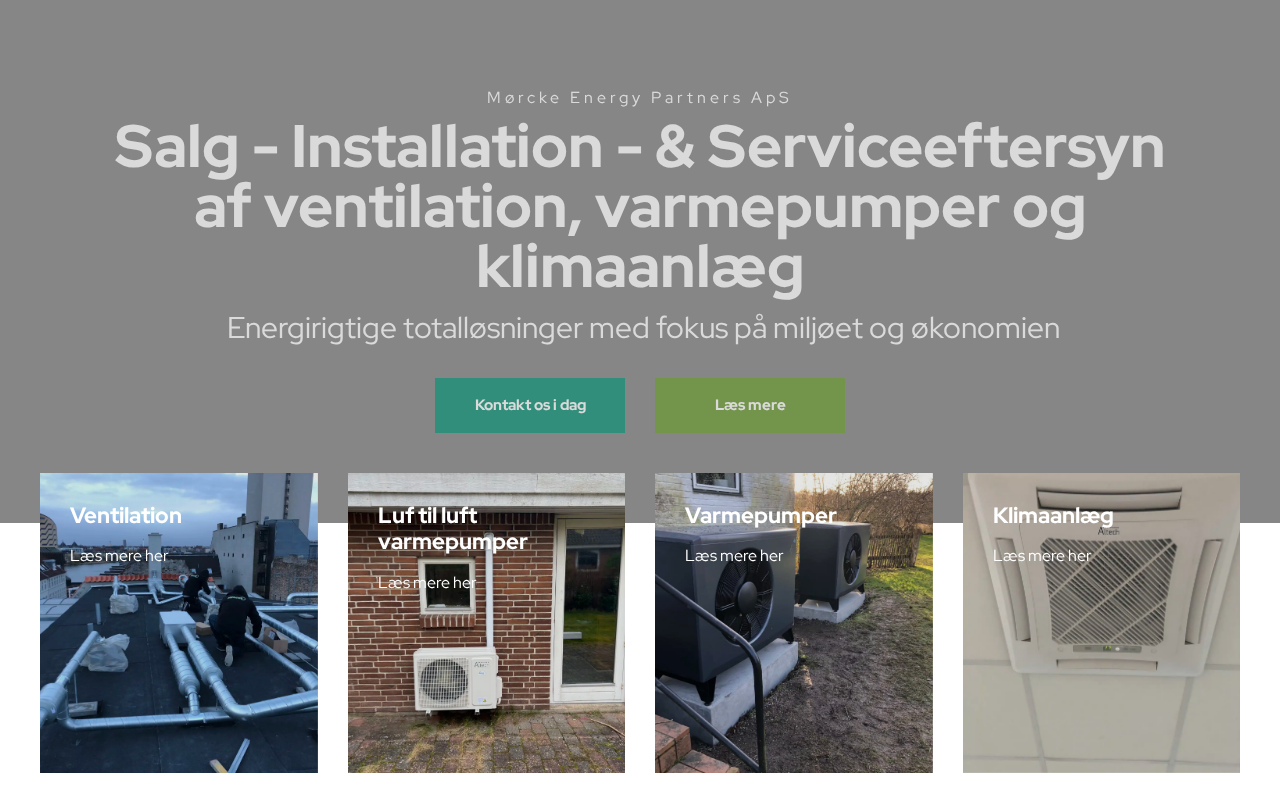
Task: Click the rear heat pump unit by the fence
Action: (x=834, y=563)
